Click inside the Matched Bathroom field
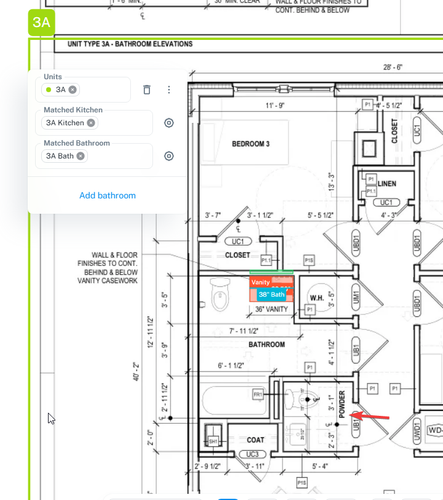This screenshot has height=500, width=443. tap(94, 156)
